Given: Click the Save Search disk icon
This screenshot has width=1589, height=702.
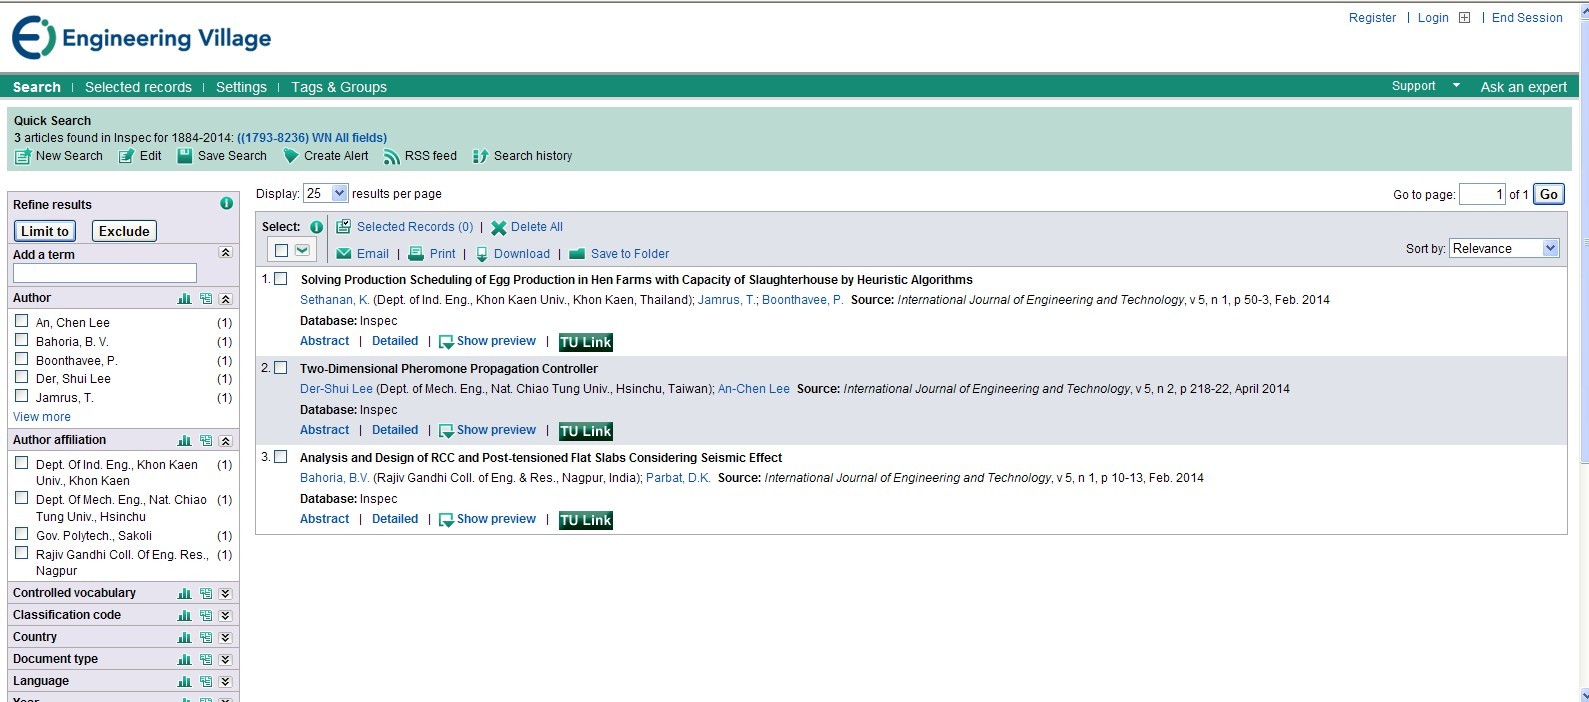Looking at the screenshot, I should pos(185,156).
